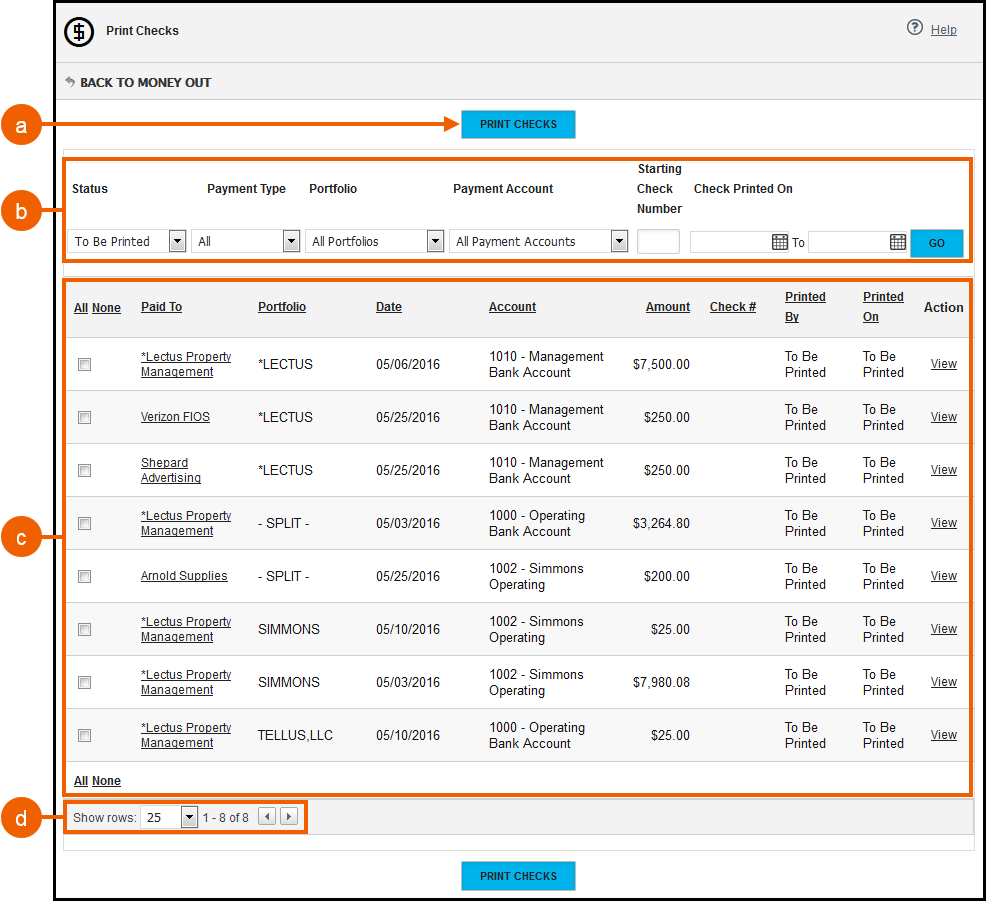Click the Starting Check Number input field
This screenshot has width=986, height=901.
pos(658,241)
